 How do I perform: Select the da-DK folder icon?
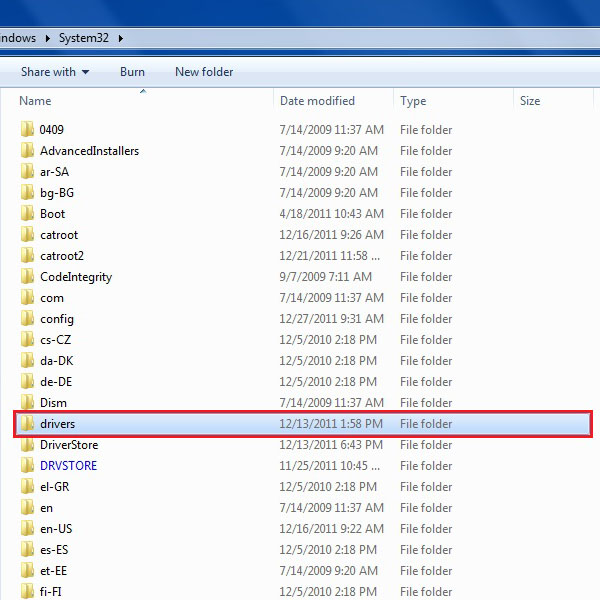point(27,361)
